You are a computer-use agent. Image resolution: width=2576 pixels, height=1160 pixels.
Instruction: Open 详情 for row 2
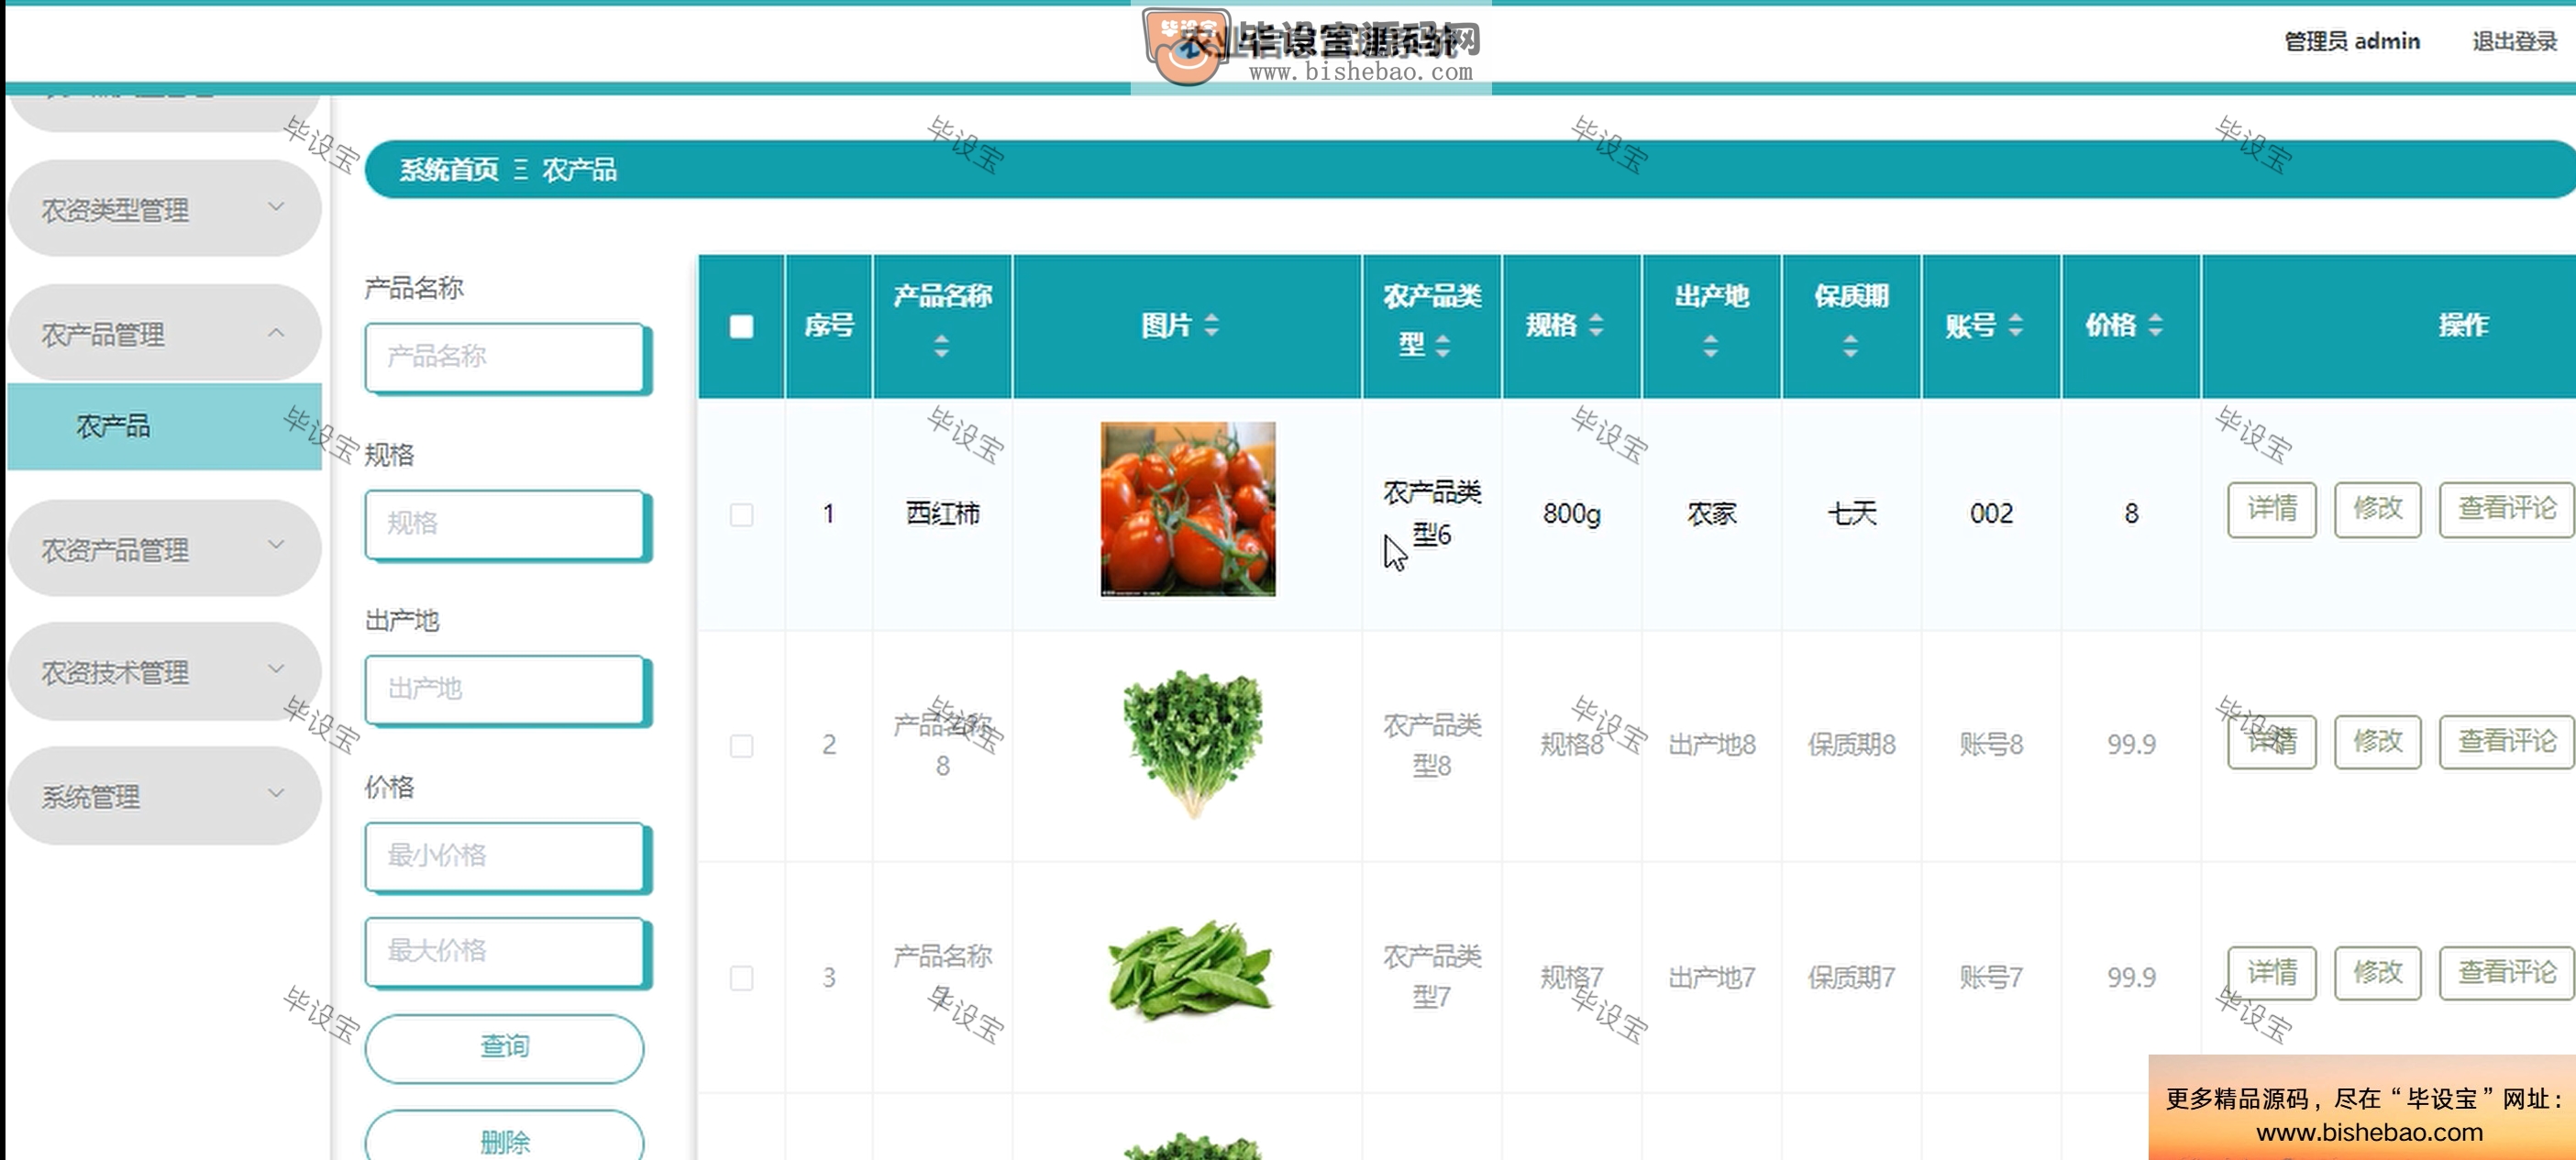click(2271, 742)
